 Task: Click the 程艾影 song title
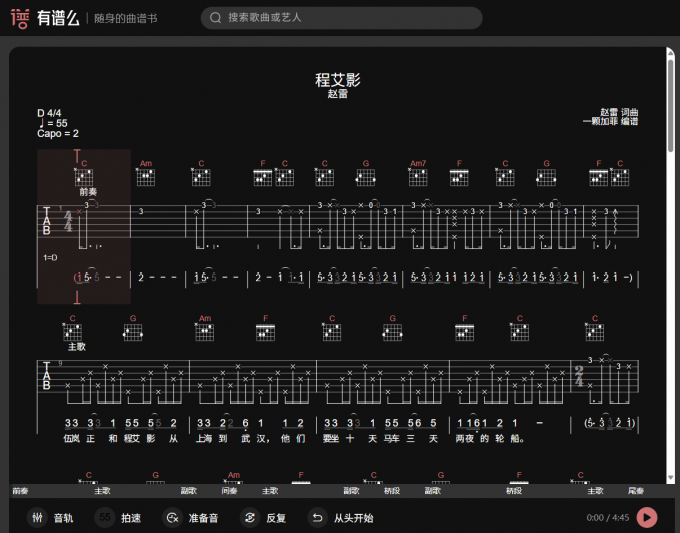(x=337, y=79)
